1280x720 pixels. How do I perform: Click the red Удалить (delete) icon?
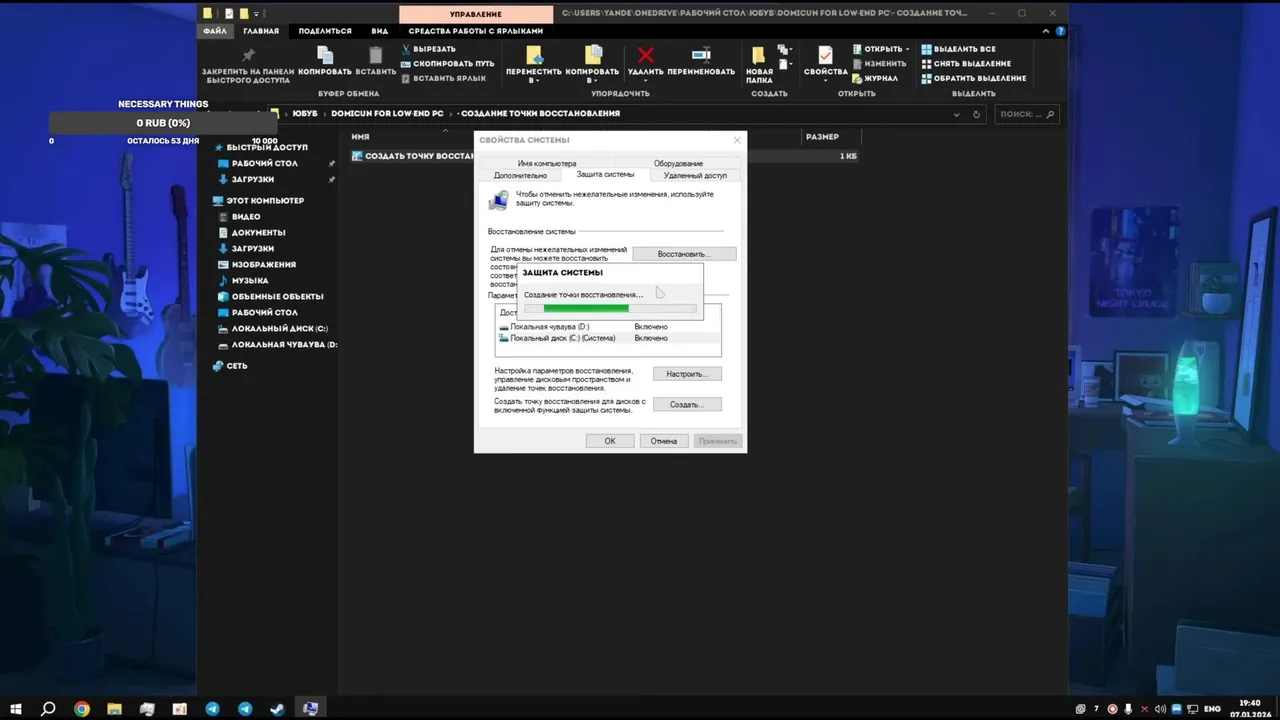646,55
